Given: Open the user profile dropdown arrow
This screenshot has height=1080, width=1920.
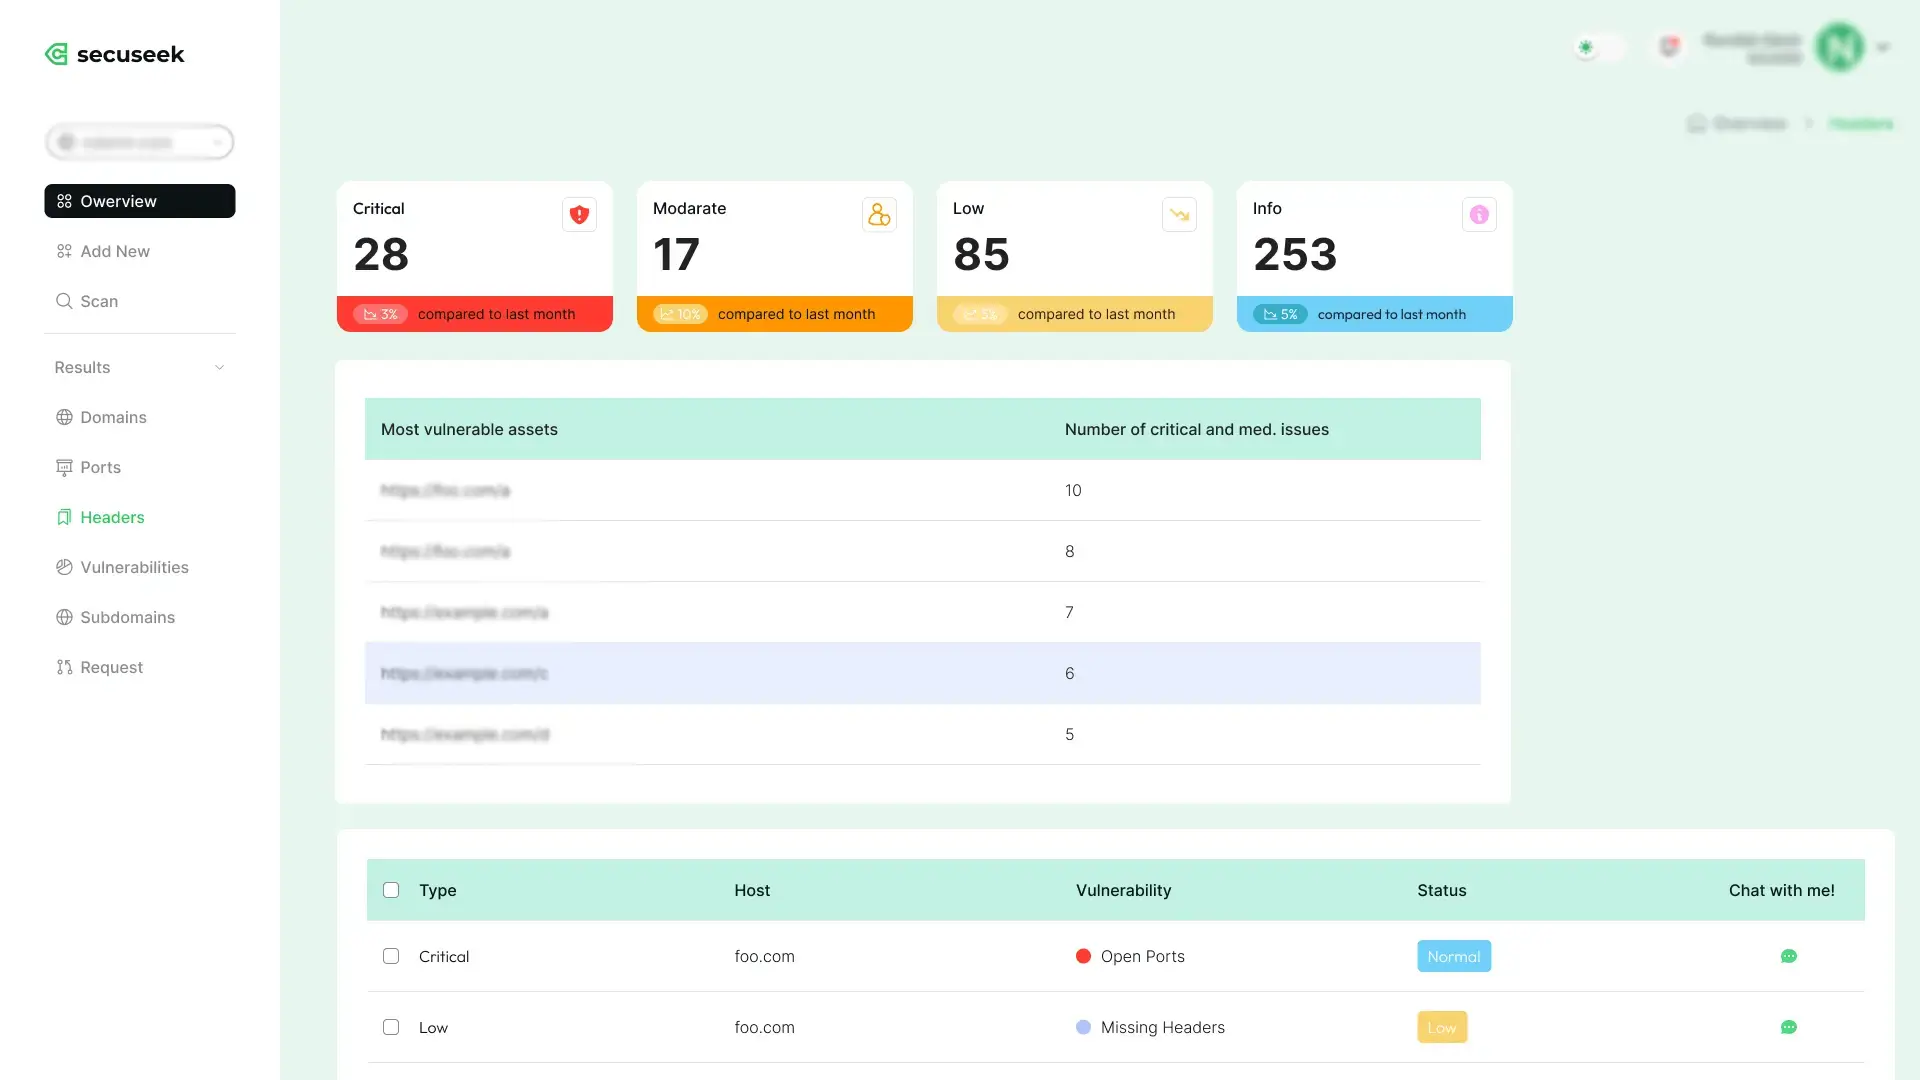Looking at the screenshot, I should pyautogui.click(x=1883, y=48).
